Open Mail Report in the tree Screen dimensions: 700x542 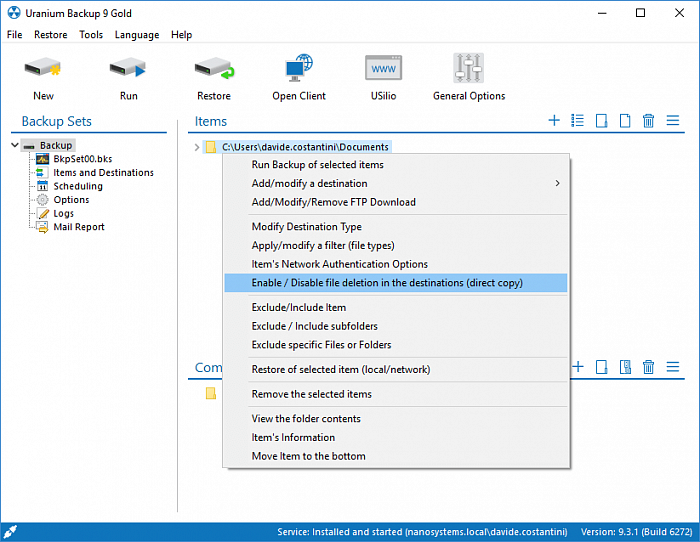[x=79, y=227]
